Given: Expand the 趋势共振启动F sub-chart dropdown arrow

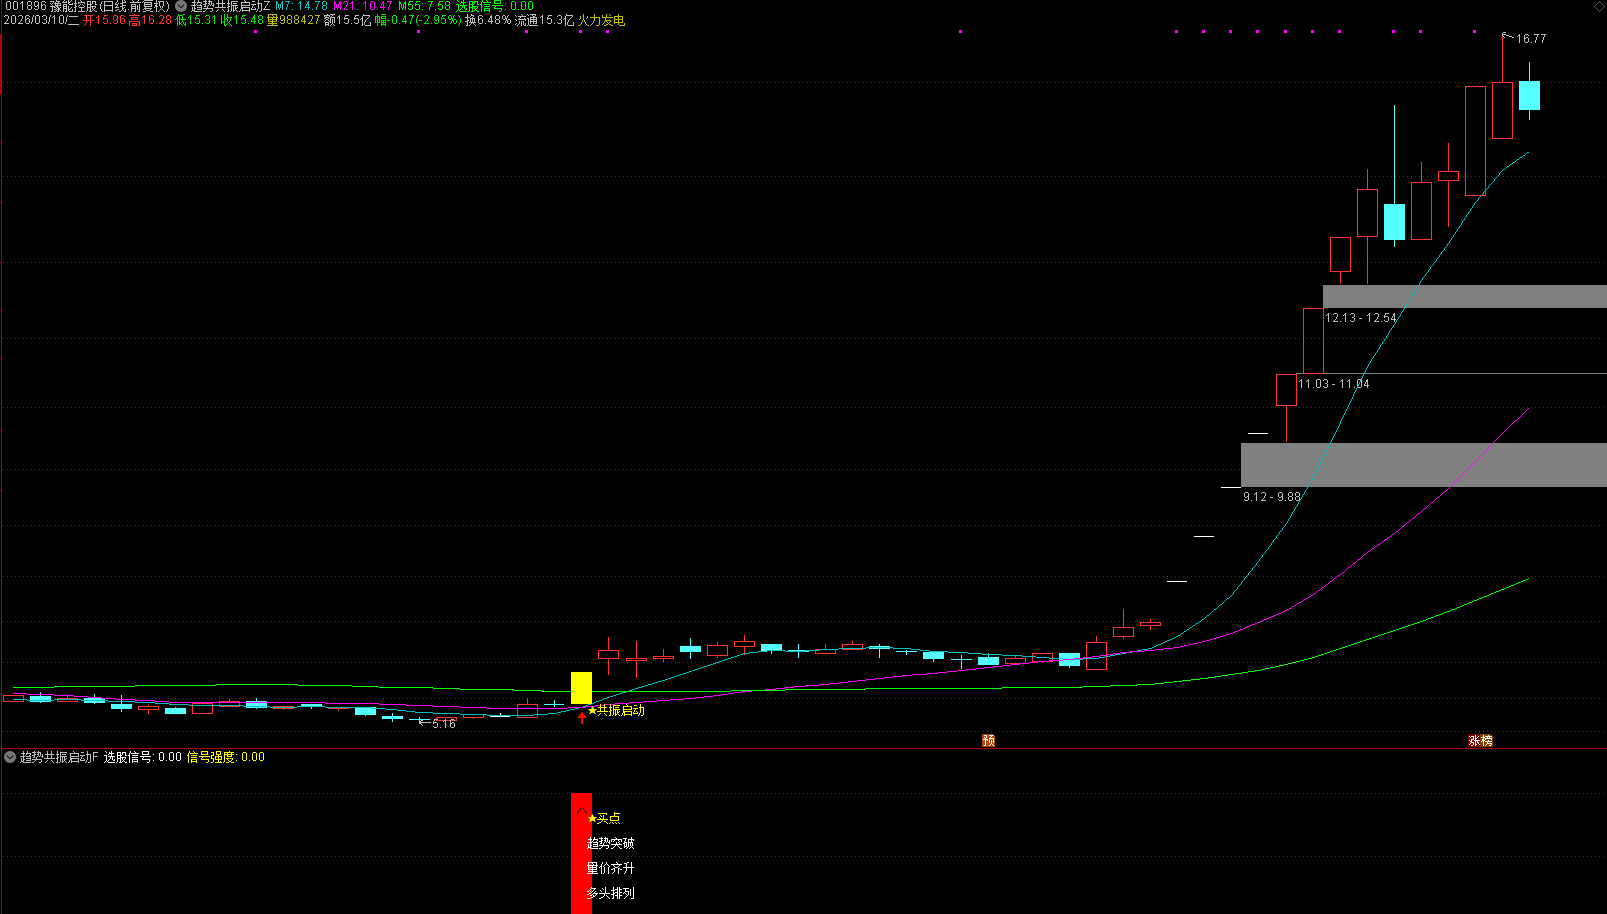Looking at the screenshot, I should 10,757.
